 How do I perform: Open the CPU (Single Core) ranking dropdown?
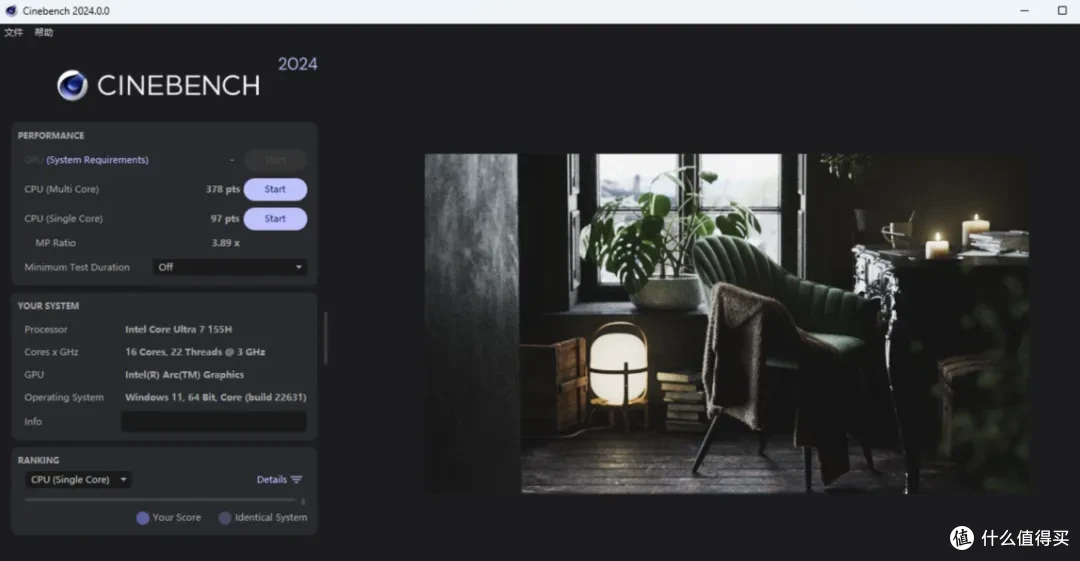78,480
